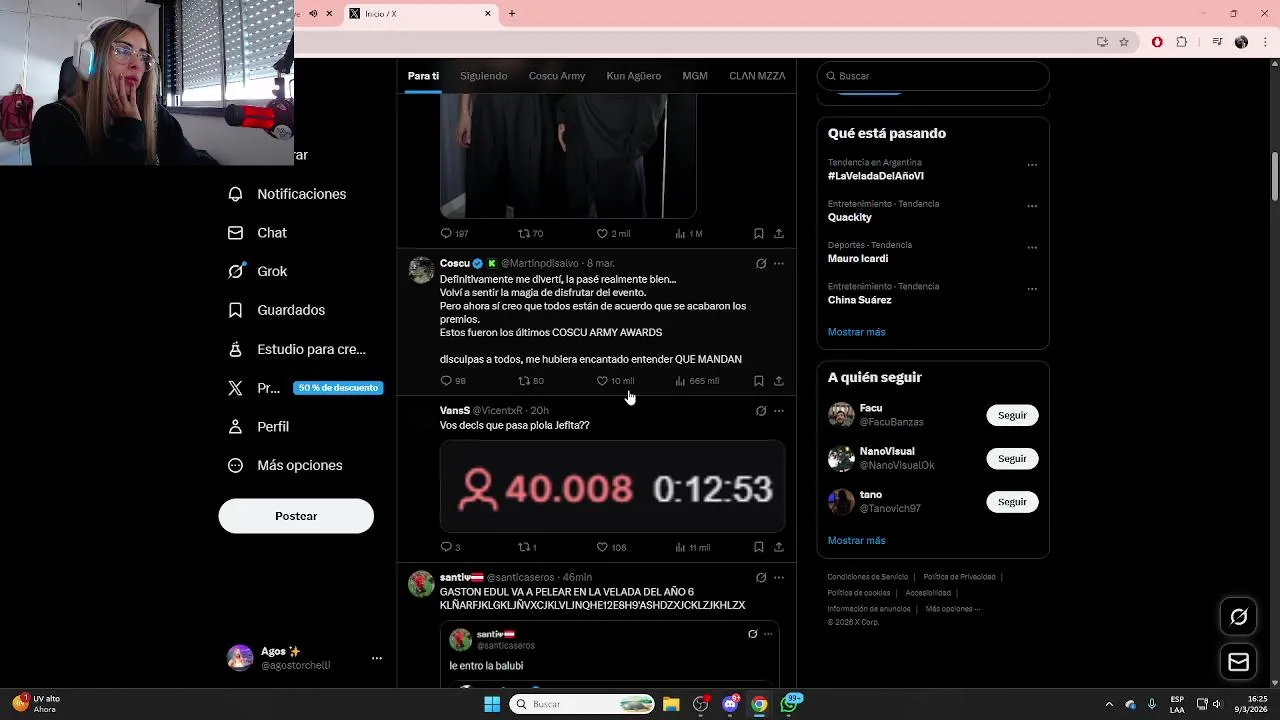Share Coscu's post

779,381
